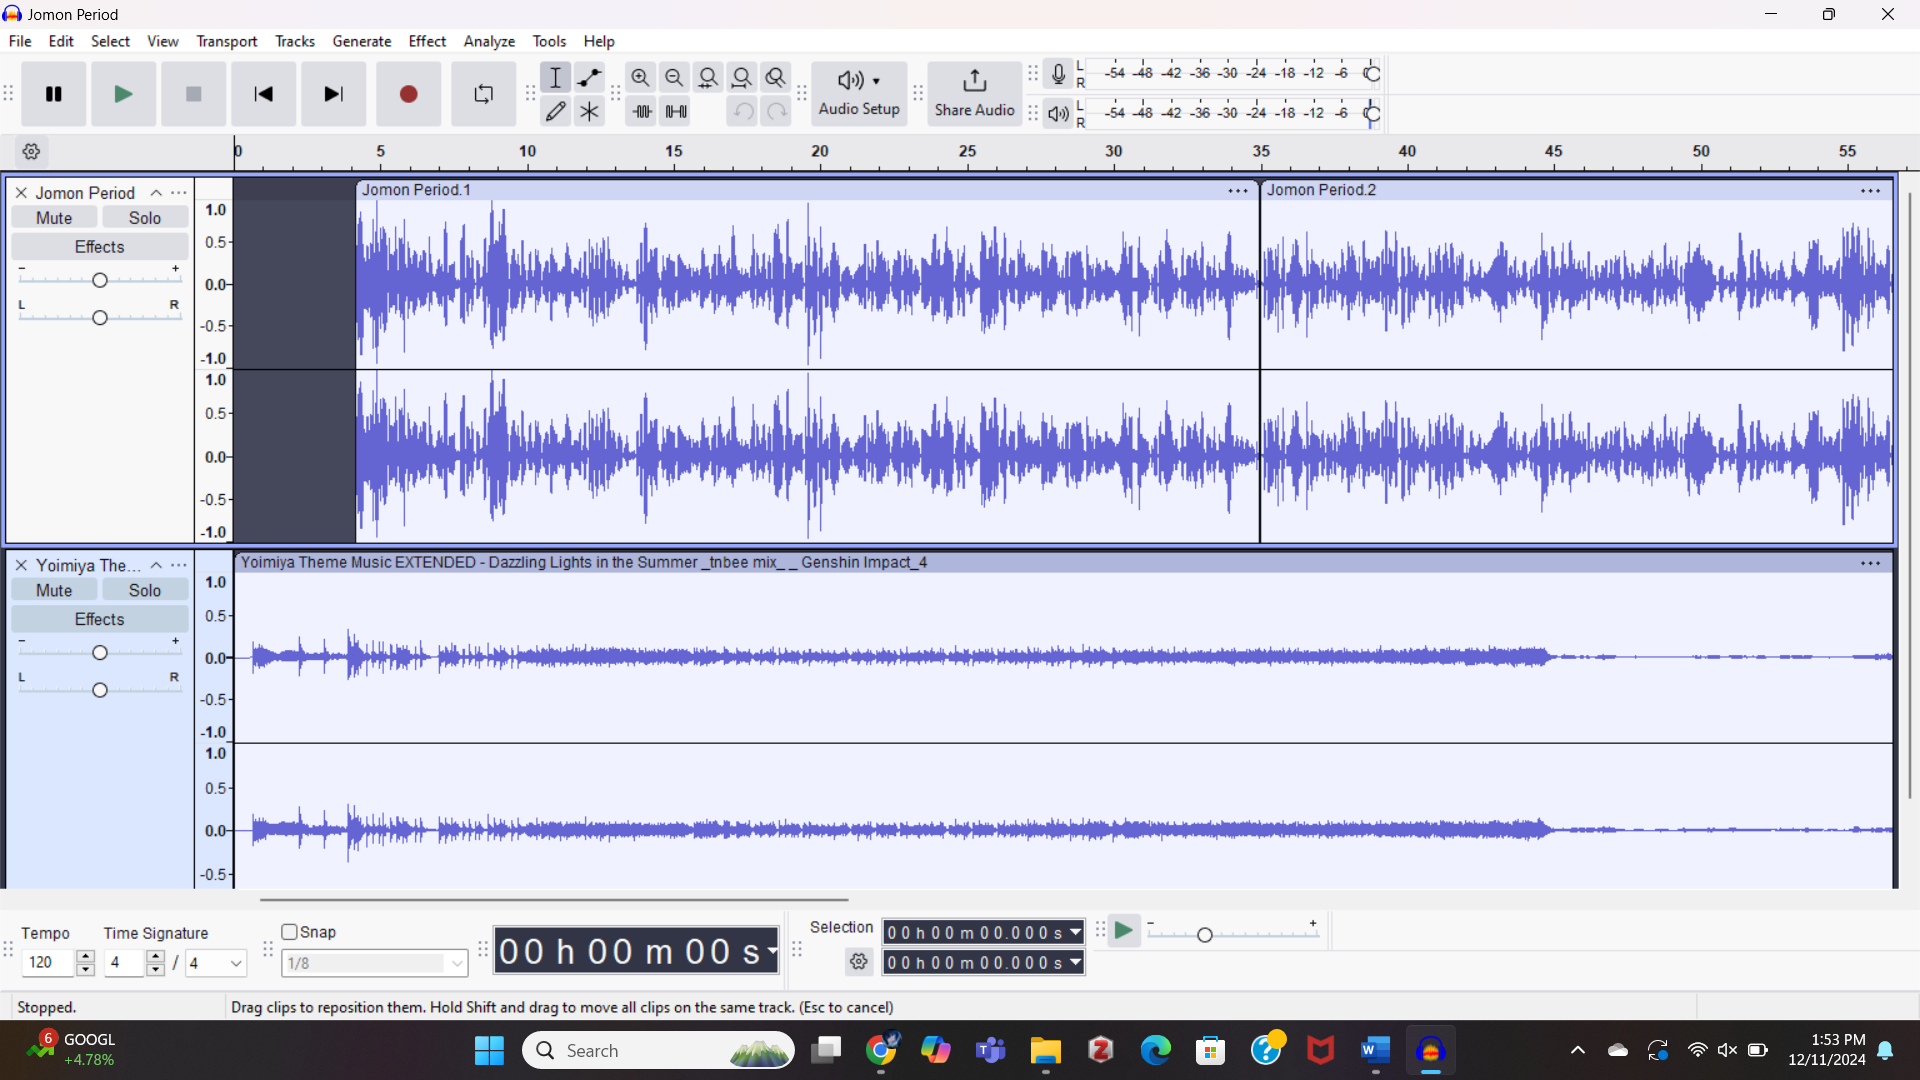
Task: Click Trim audio outside selection icon
Action: (x=642, y=112)
